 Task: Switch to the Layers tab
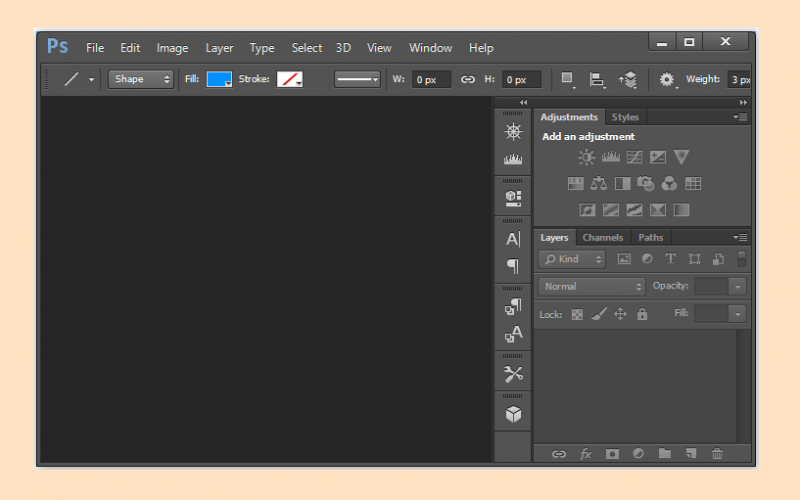[554, 238]
